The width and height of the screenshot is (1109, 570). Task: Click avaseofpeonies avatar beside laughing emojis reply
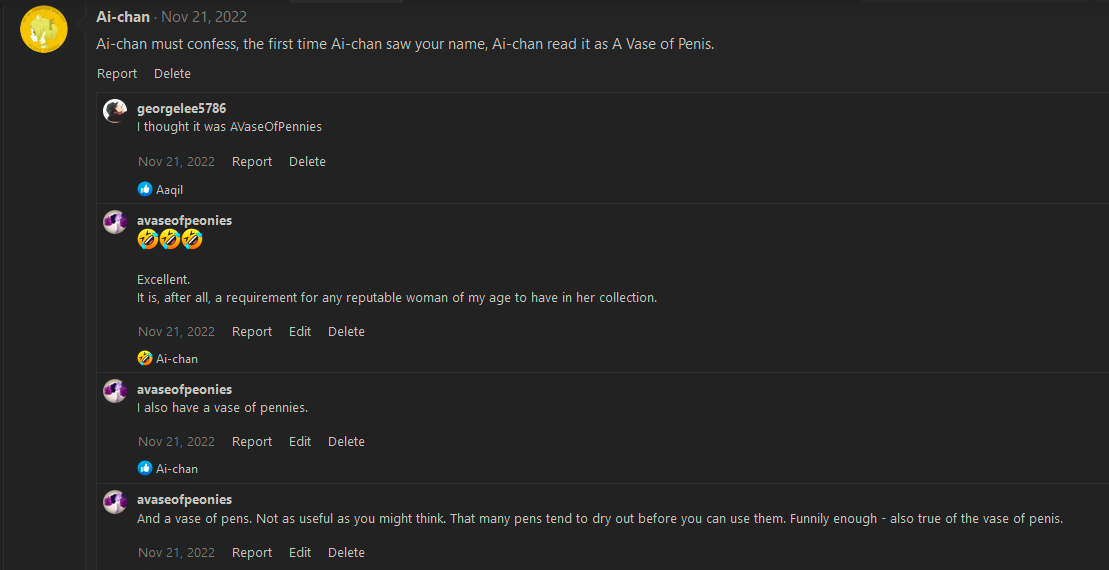(115, 222)
